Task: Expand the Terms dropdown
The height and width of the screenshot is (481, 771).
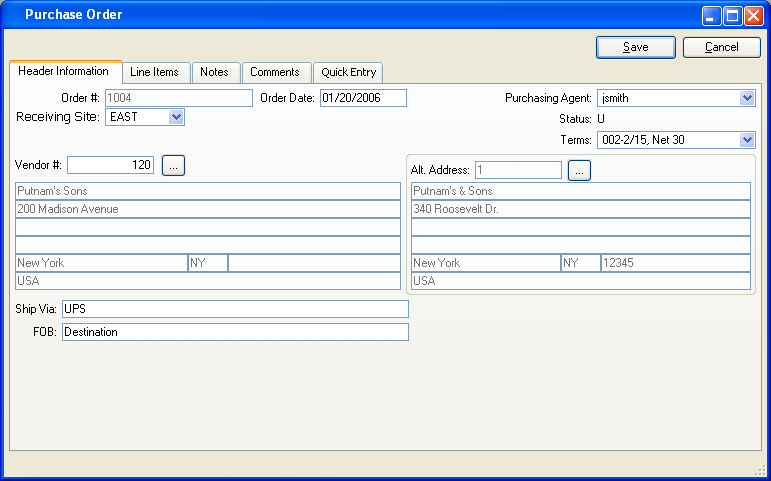Action: (747, 140)
